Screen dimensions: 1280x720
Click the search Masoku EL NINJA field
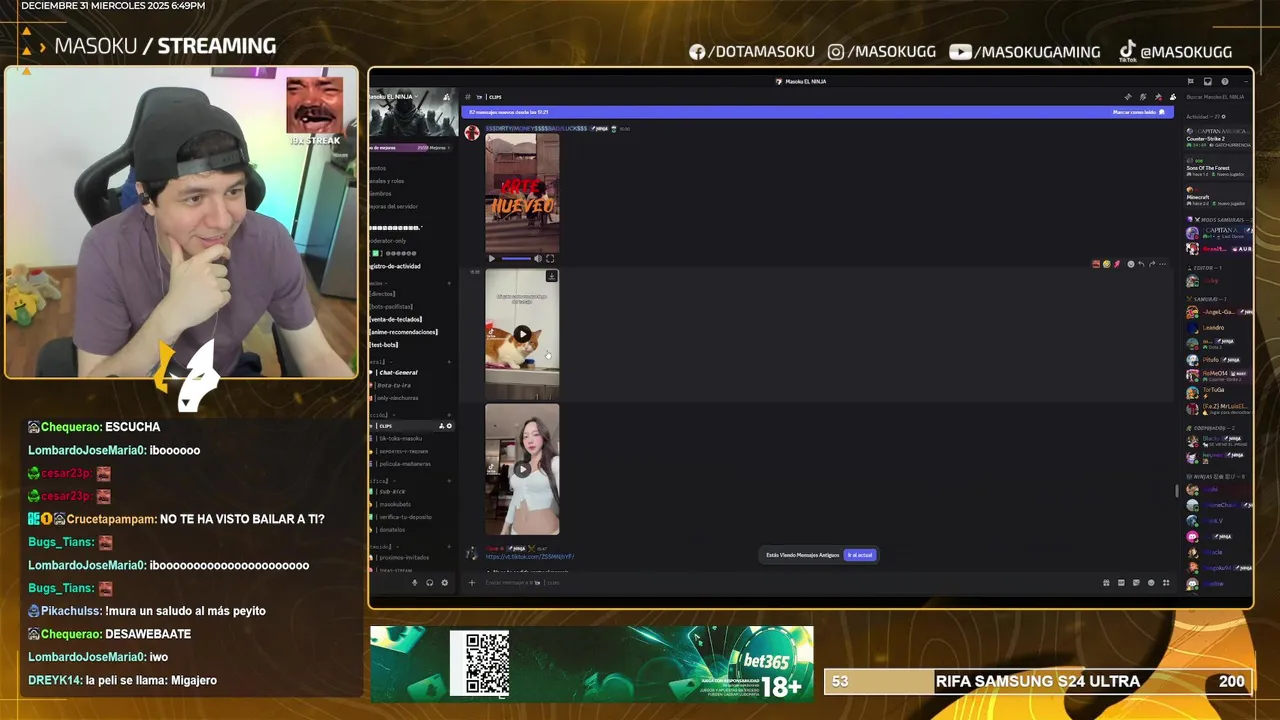click(x=1215, y=97)
